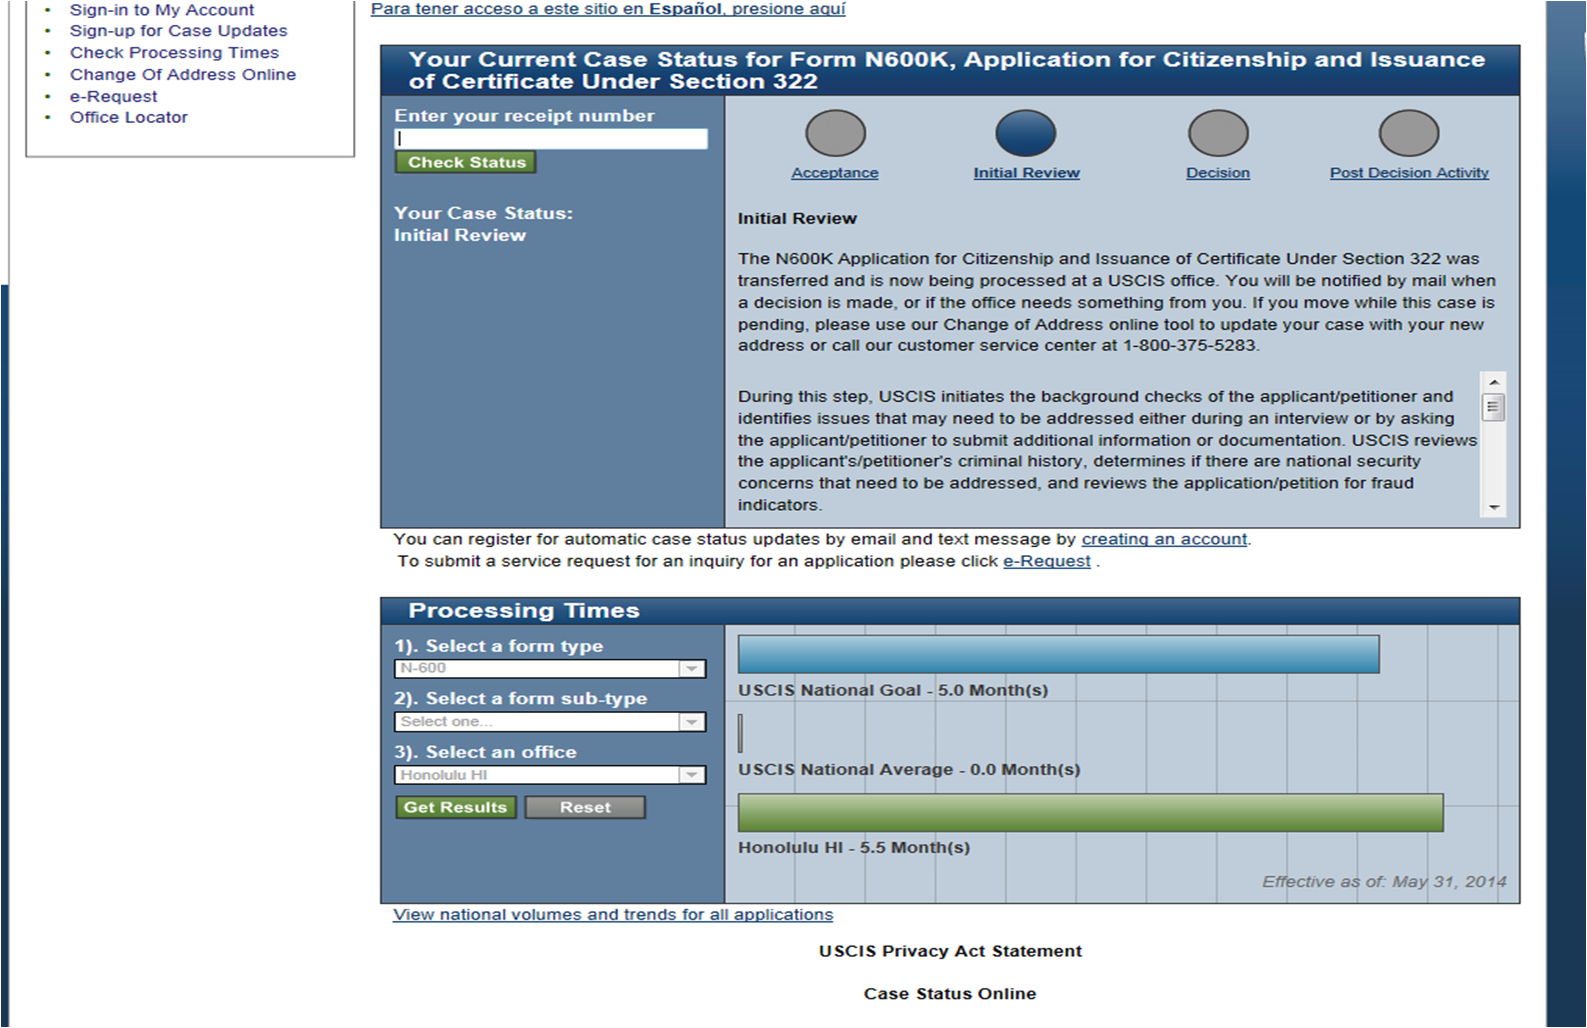Click 'USCIS National Goal - 5.0 Month(s)' label

(x=893, y=690)
